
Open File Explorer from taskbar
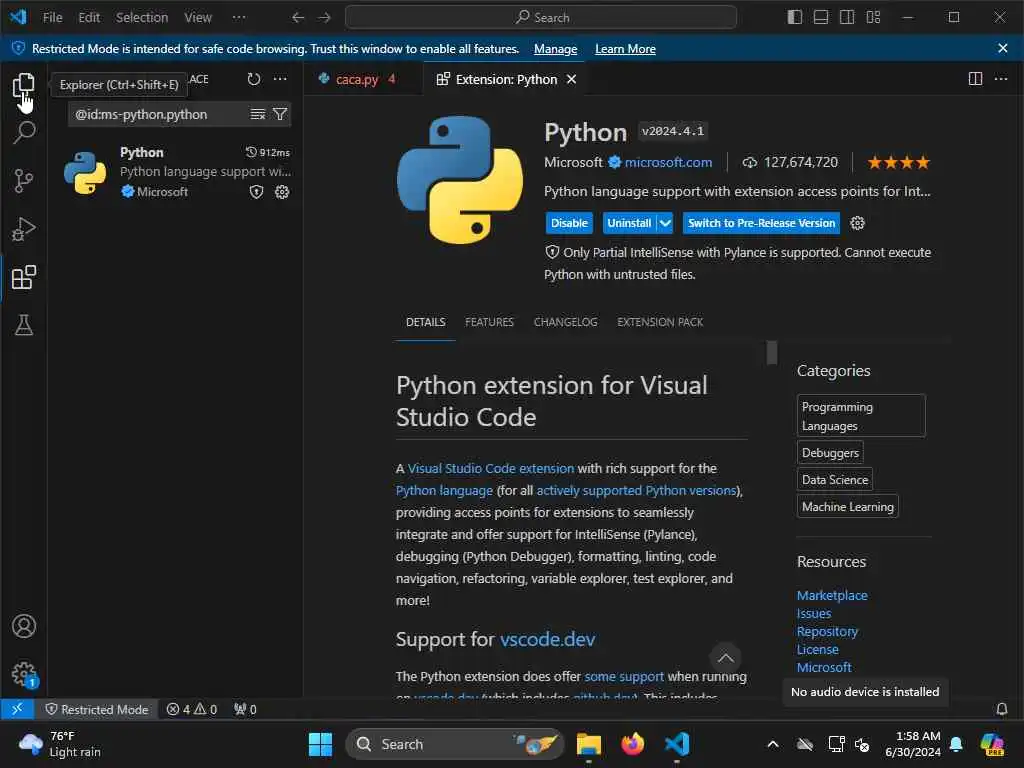(588, 744)
